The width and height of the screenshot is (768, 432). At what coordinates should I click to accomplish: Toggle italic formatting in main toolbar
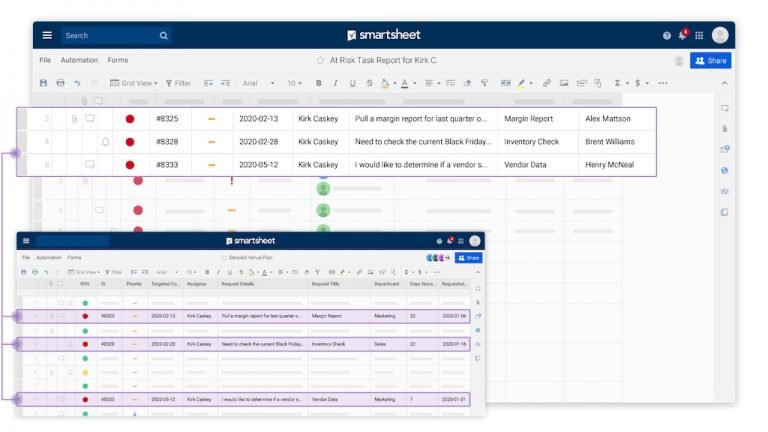coord(336,83)
